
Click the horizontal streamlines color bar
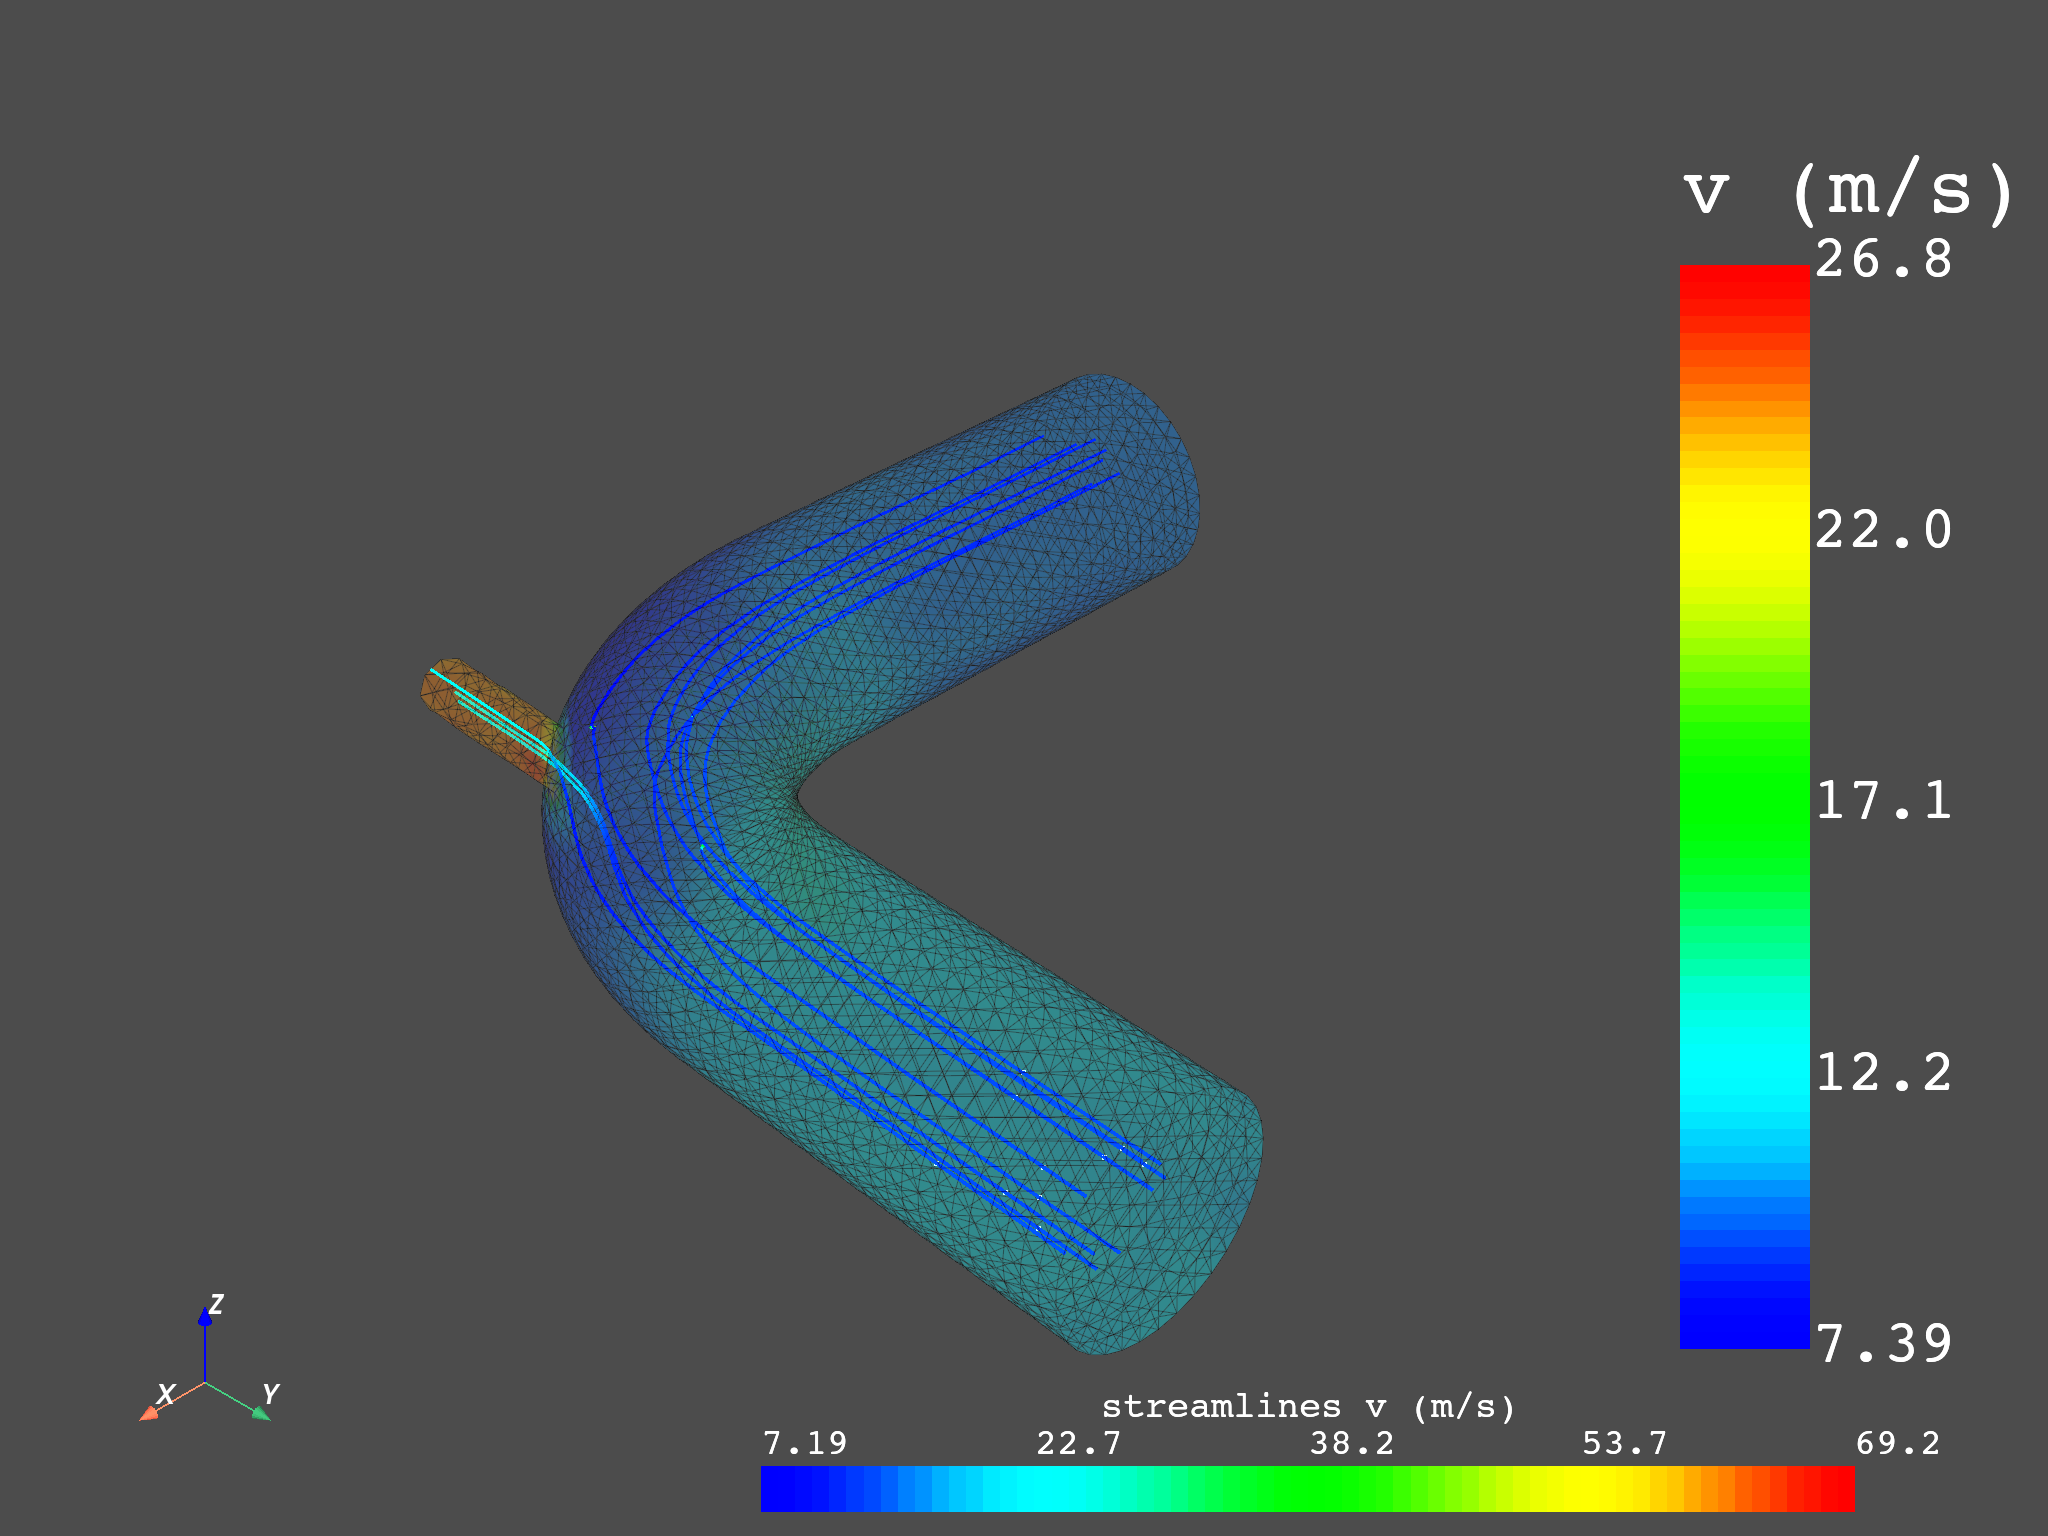(1308, 1488)
